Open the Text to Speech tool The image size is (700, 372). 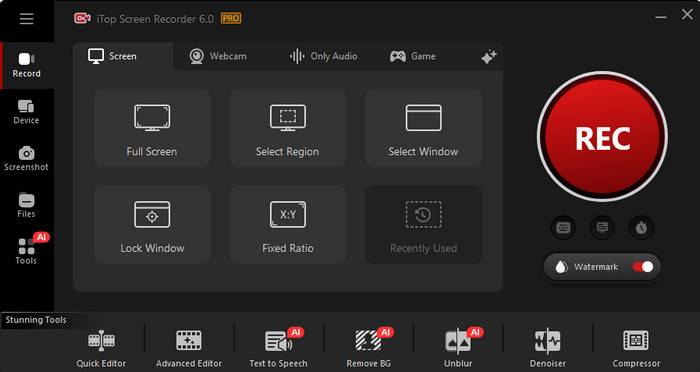[x=279, y=348]
